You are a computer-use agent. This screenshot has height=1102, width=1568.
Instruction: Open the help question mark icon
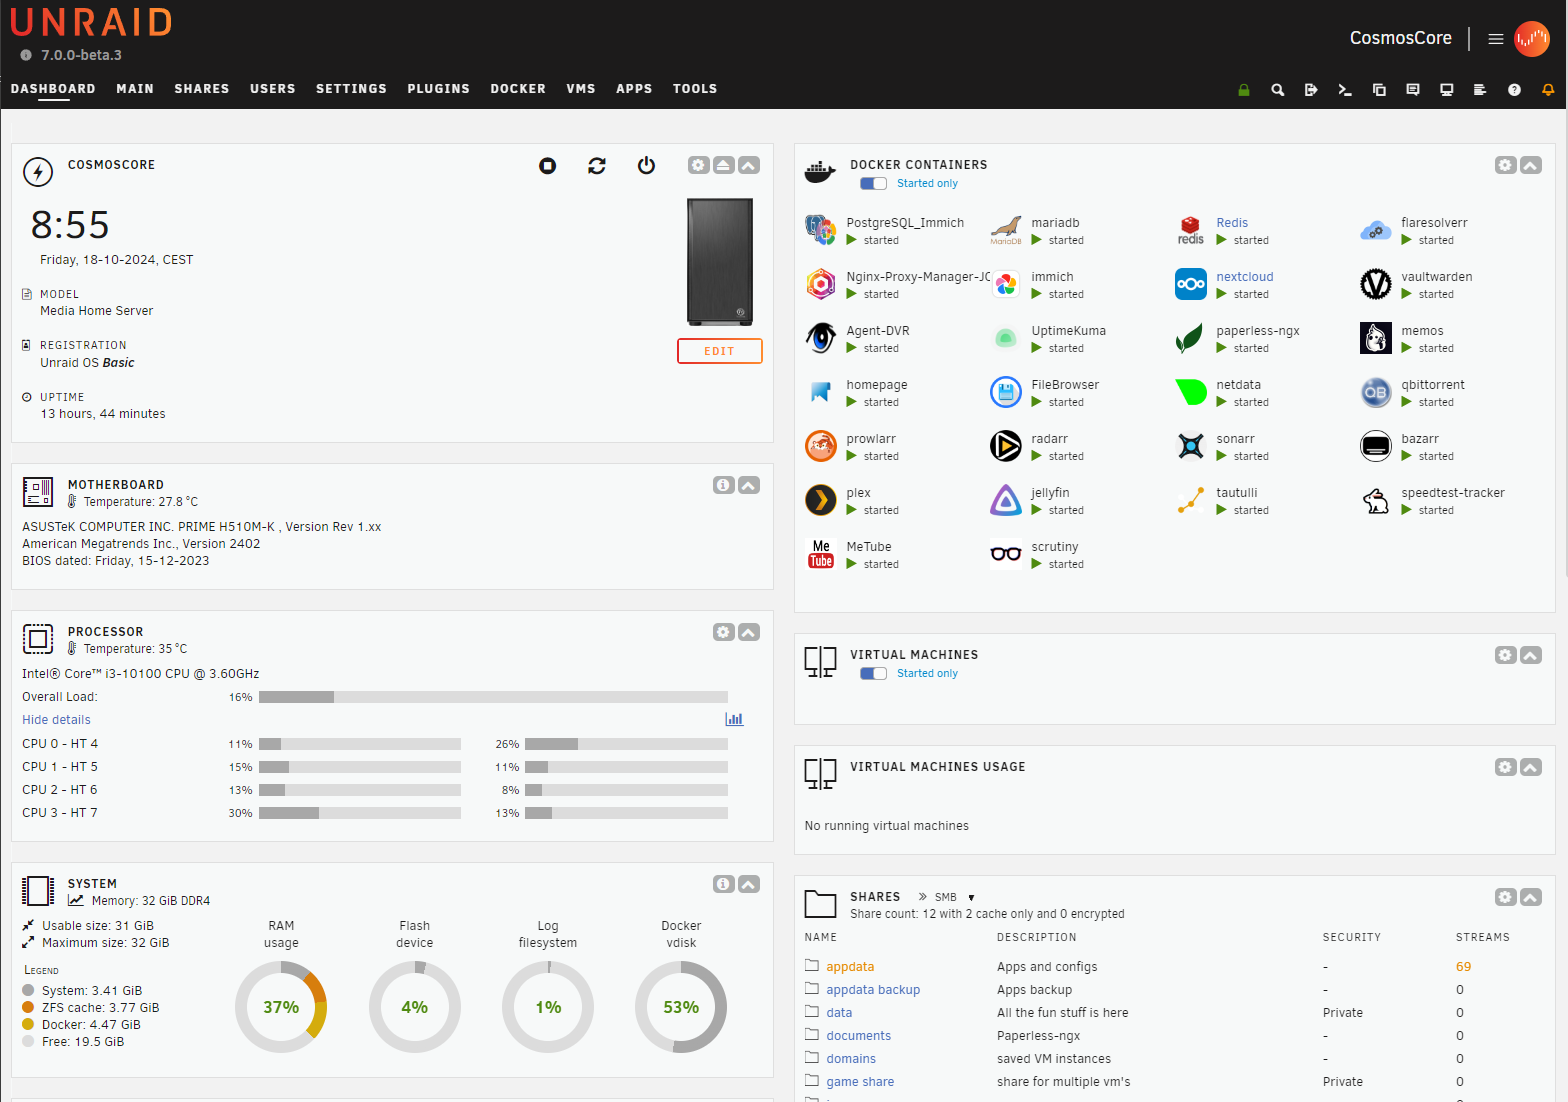[1514, 90]
